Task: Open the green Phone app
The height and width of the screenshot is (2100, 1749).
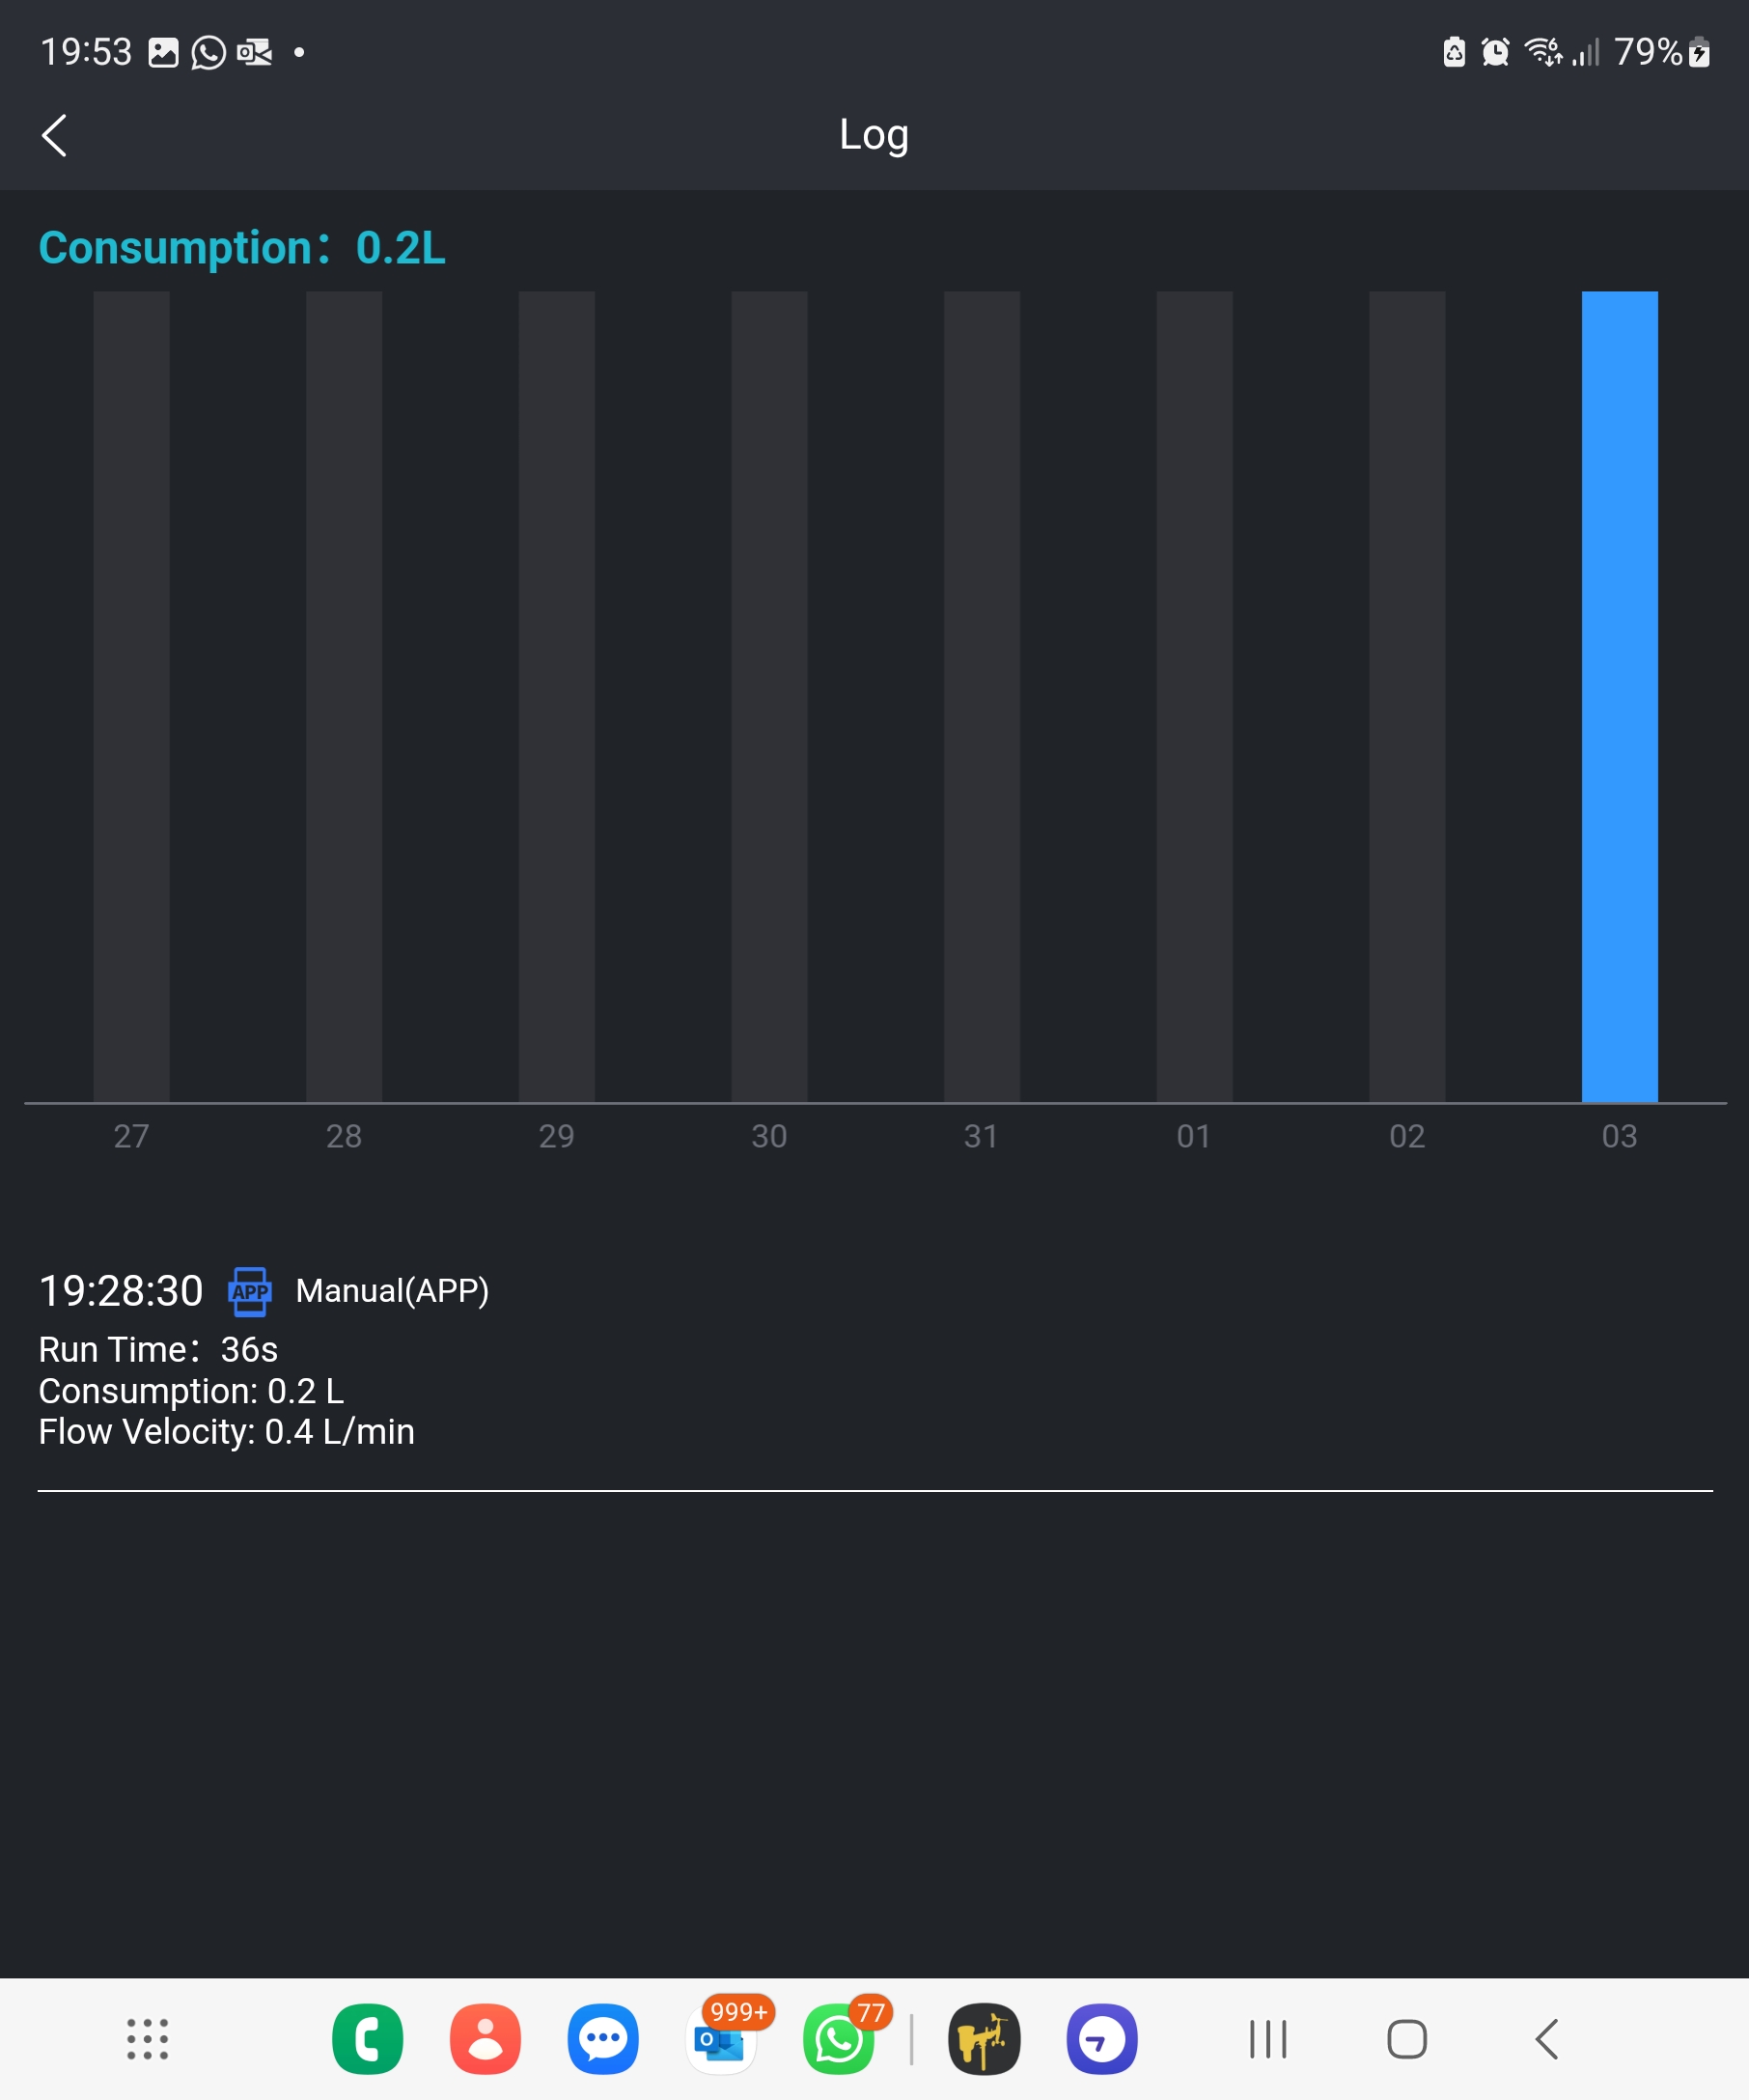Action: point(367,2039)
